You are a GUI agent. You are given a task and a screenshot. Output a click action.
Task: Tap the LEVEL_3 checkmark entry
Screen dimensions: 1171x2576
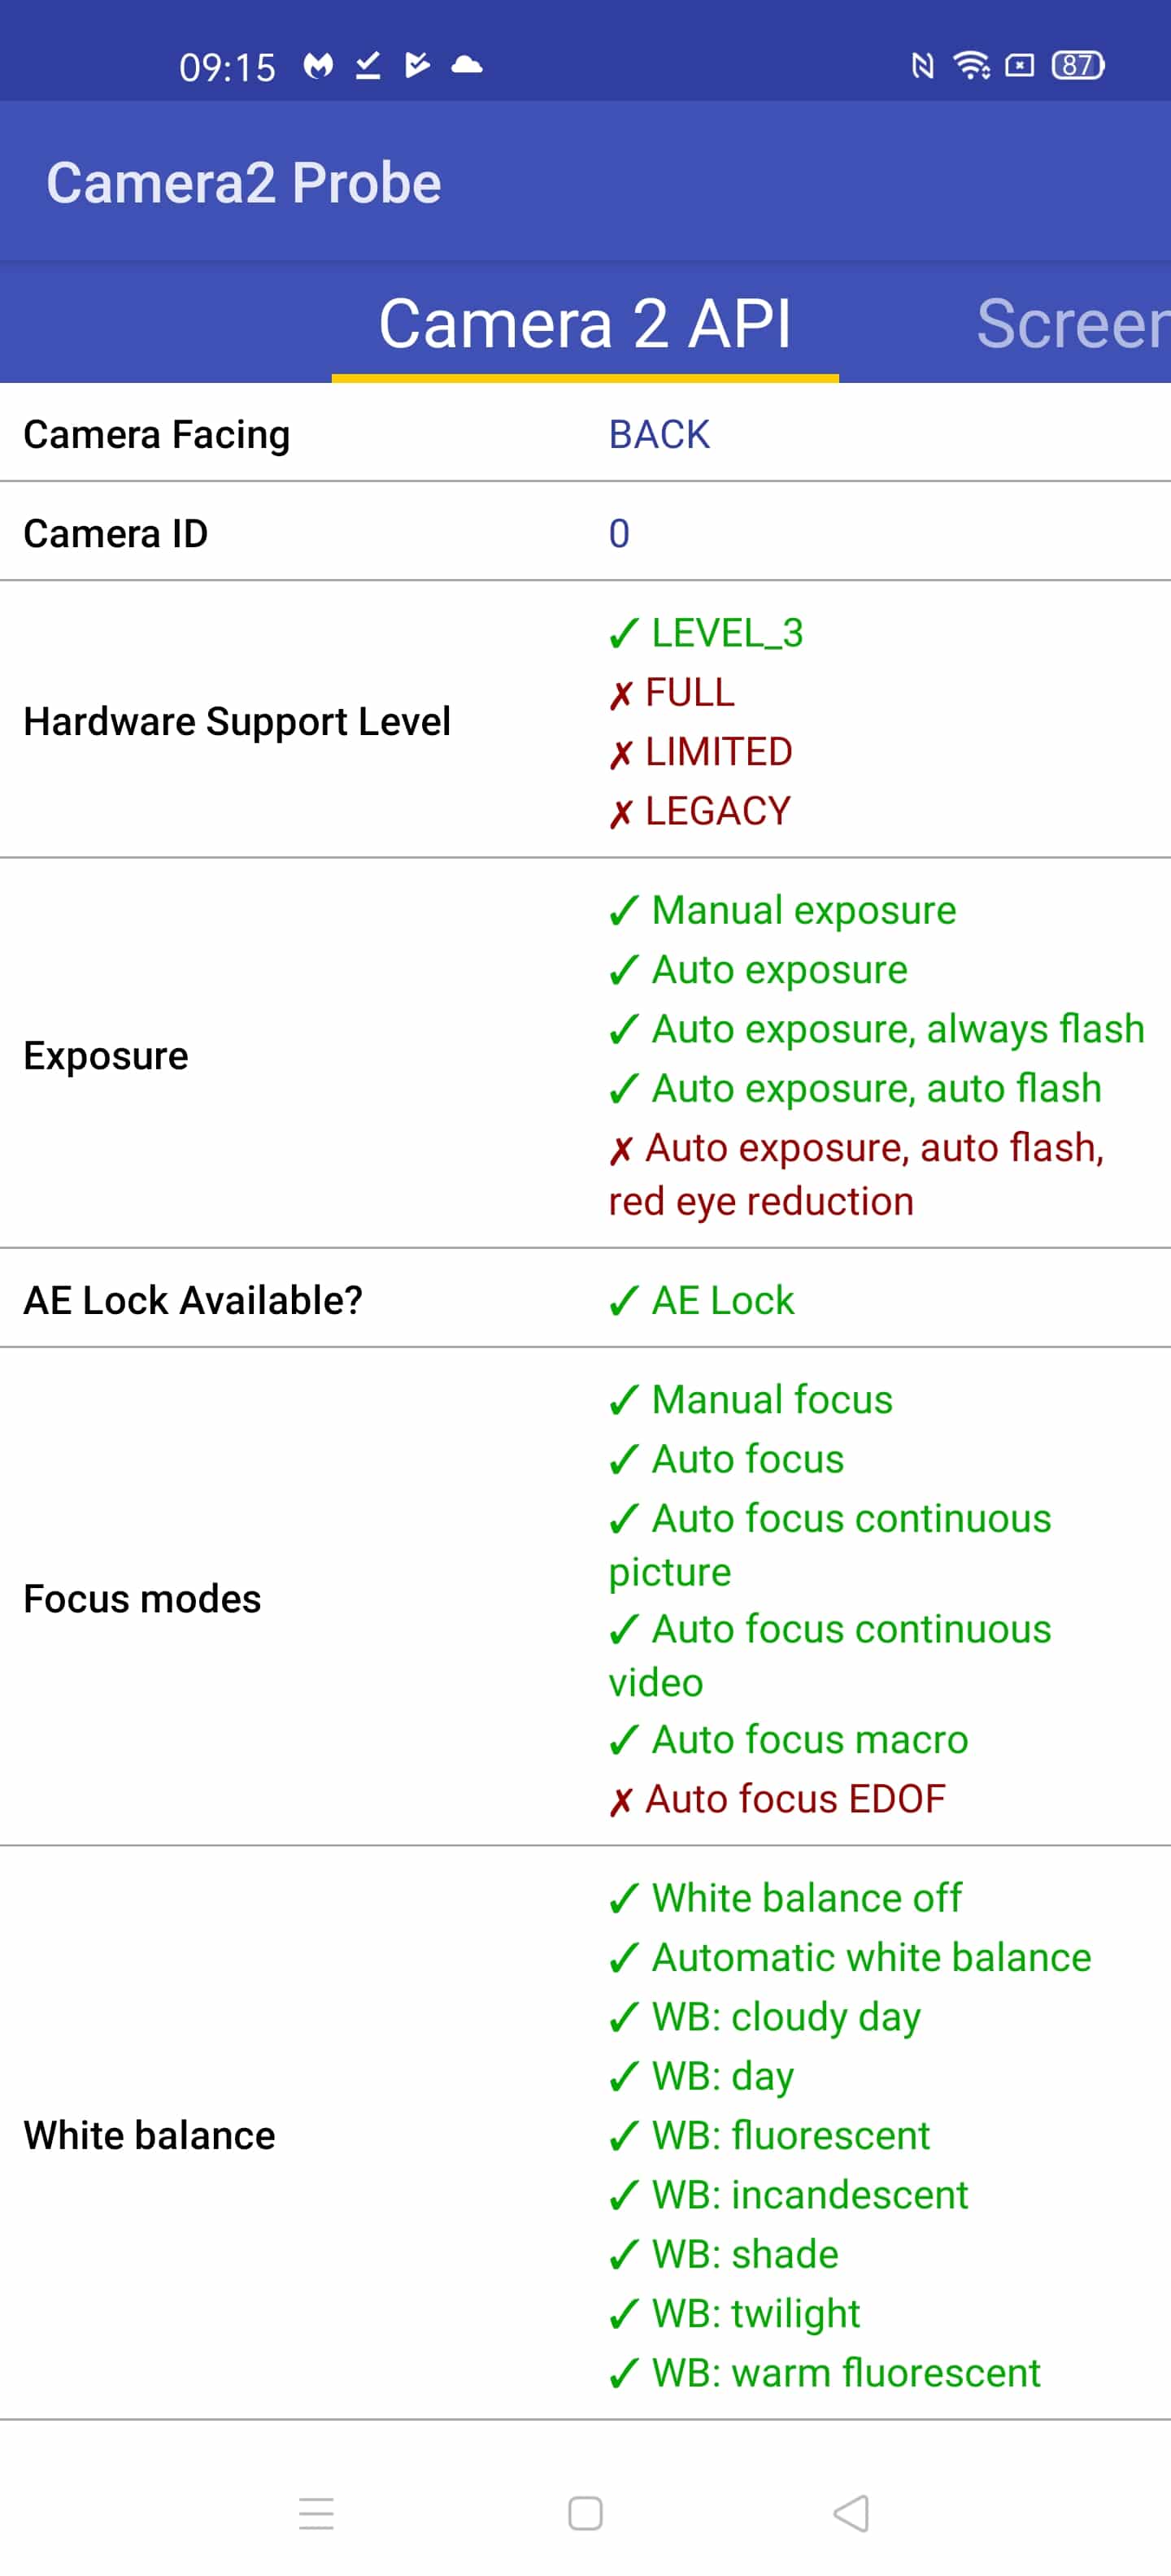(706, 633)
